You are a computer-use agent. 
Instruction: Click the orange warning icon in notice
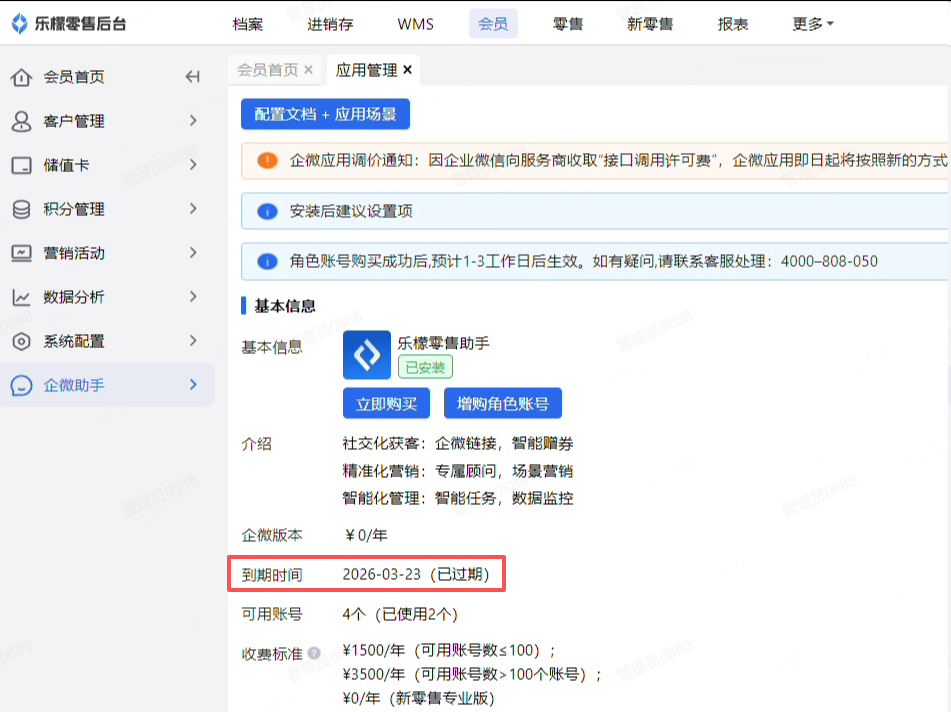[267, 161]
